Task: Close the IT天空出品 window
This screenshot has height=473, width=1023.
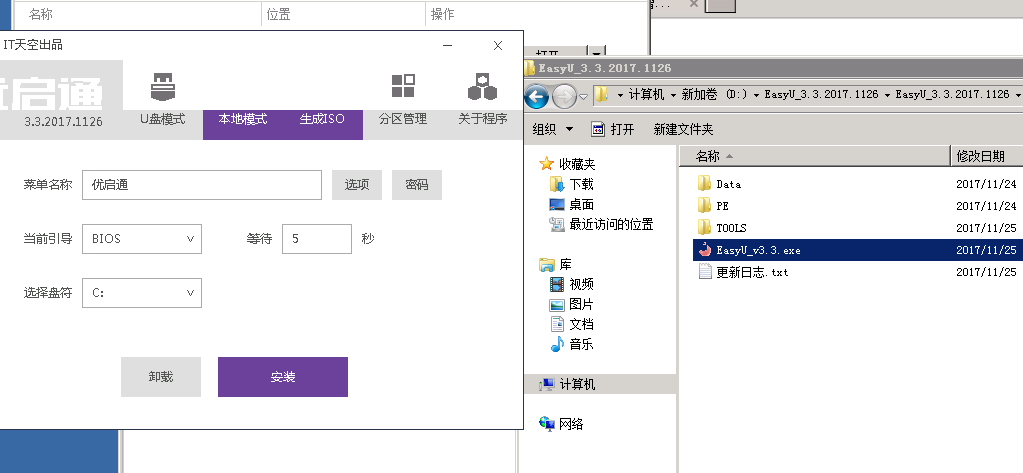Action: click(x=498, y=45)
